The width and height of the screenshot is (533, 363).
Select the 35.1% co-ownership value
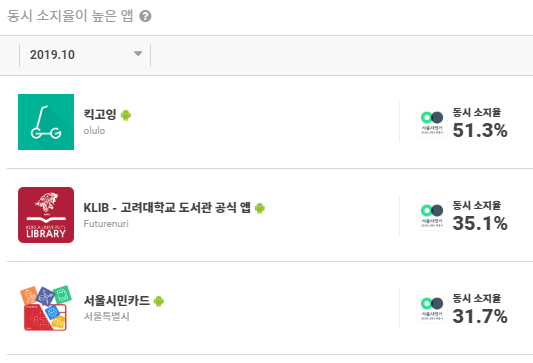tap(480, 223)
